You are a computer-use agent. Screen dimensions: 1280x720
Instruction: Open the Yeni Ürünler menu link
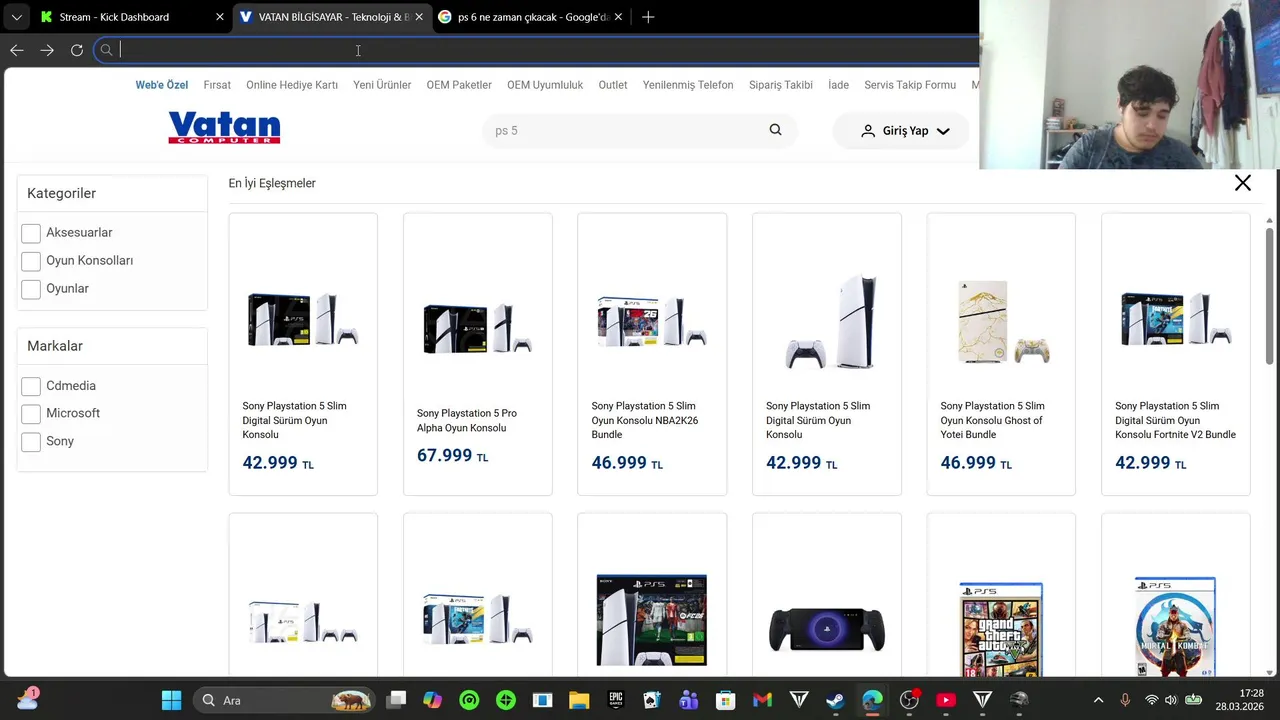click(x=382, y=85)
